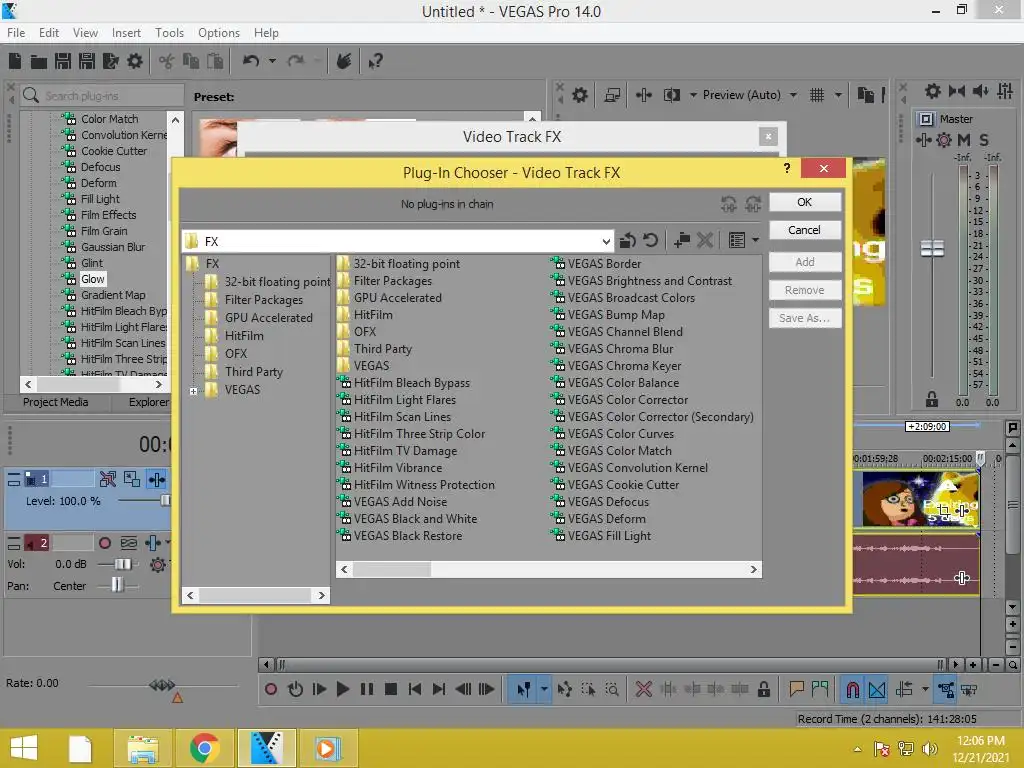The width and height of the screenshot is (1024, 768).
Task: Select the Envelope Edit tool
Action: (565, 689)
